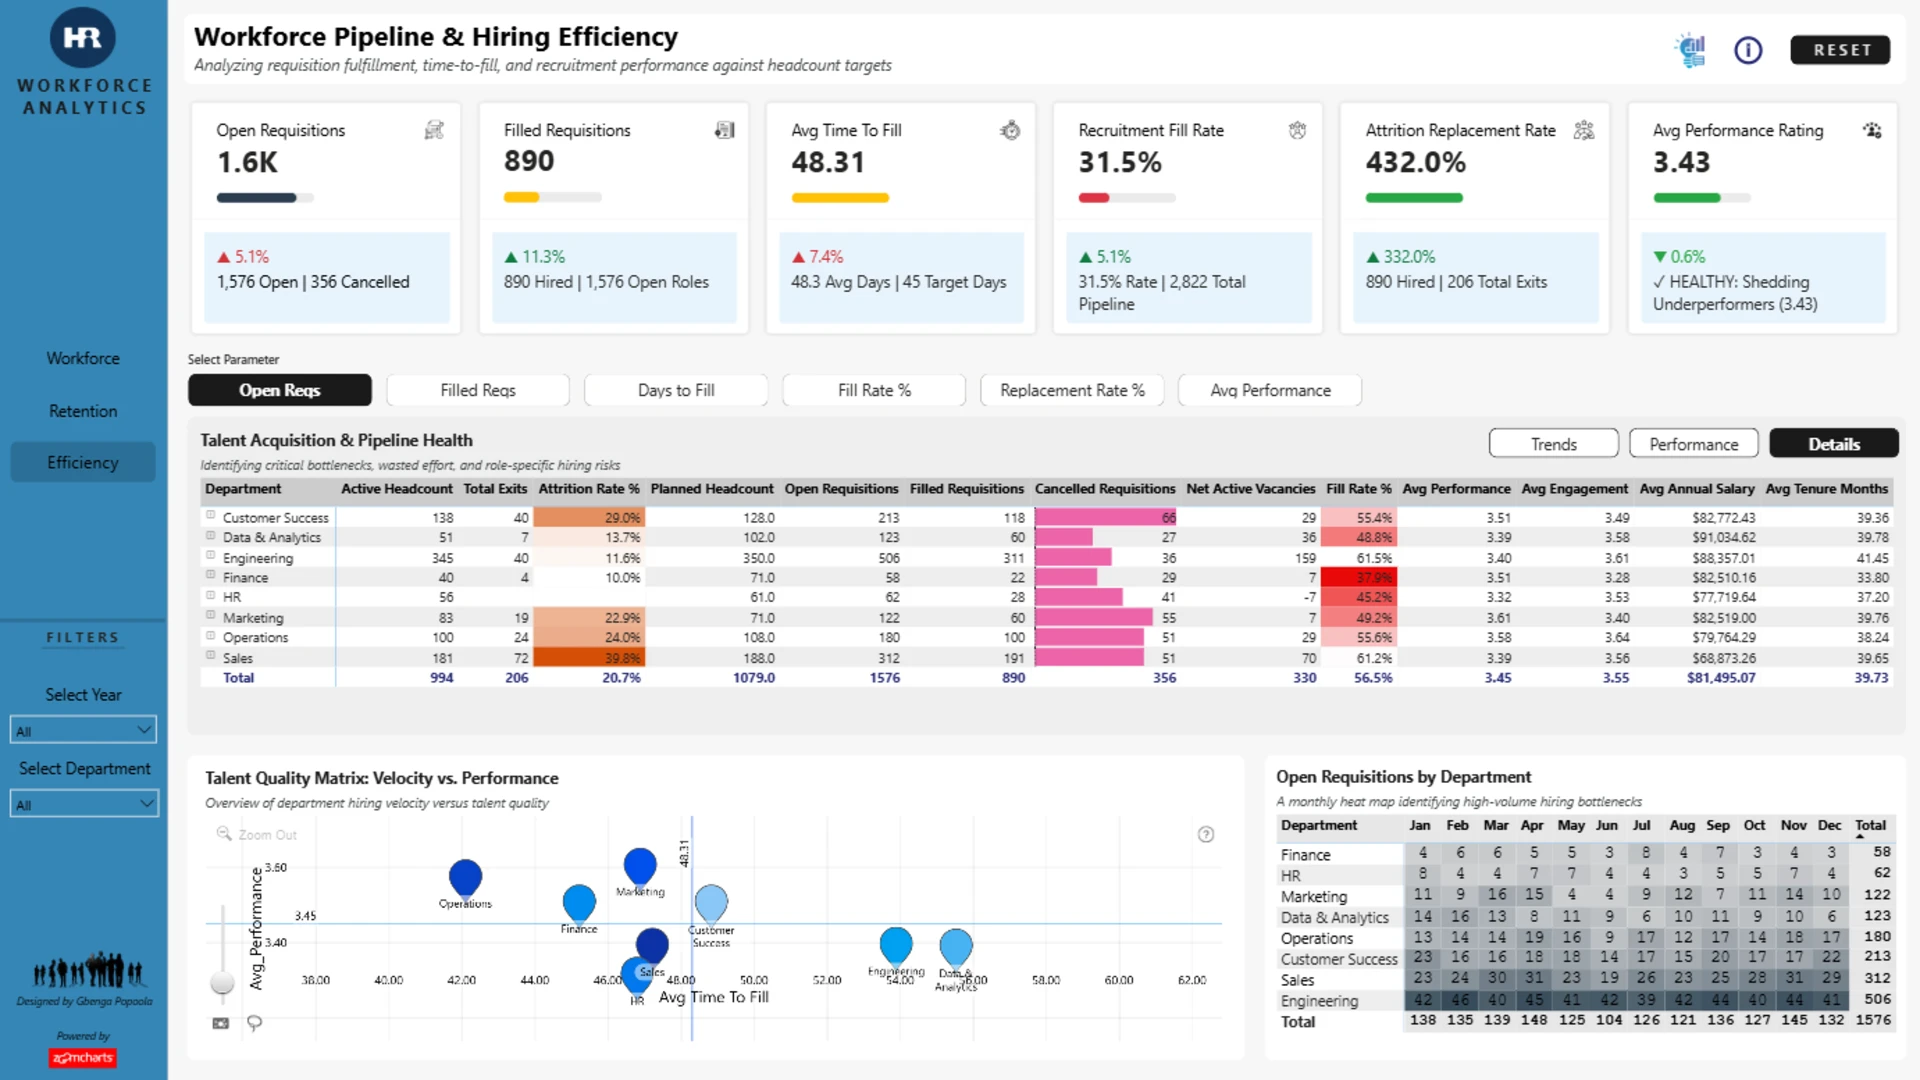Screen dimensions: 1920x1080
Task: Select the Data & Analytics bubble in the scatter chart
Action: pos(956,948)
